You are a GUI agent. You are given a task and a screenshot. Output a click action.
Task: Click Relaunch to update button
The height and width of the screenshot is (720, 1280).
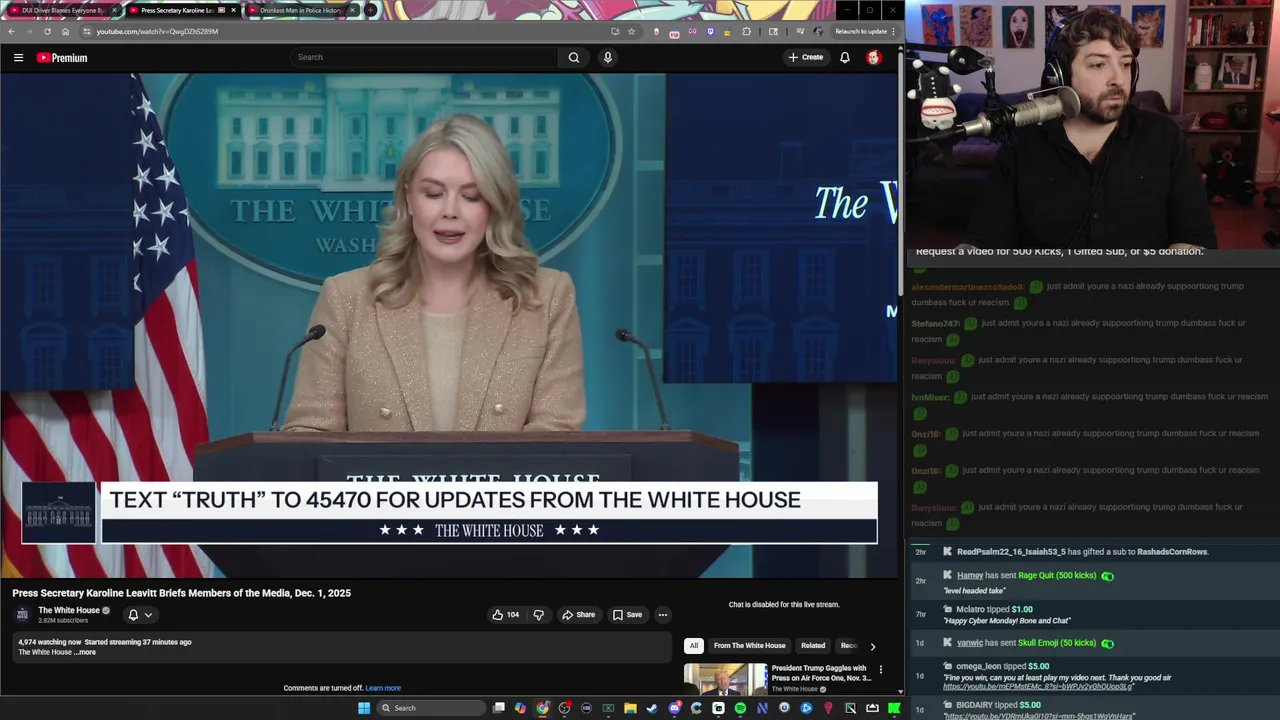[x=860, y=31]
